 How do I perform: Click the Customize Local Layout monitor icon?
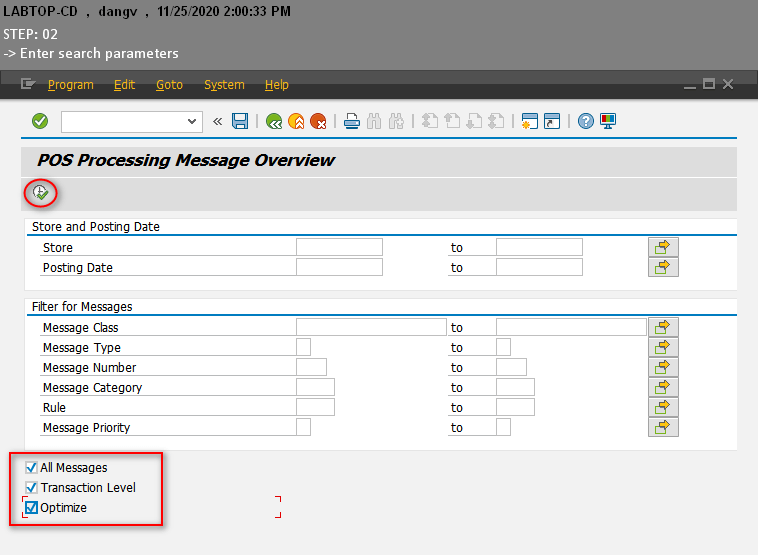tap(608, 121)
